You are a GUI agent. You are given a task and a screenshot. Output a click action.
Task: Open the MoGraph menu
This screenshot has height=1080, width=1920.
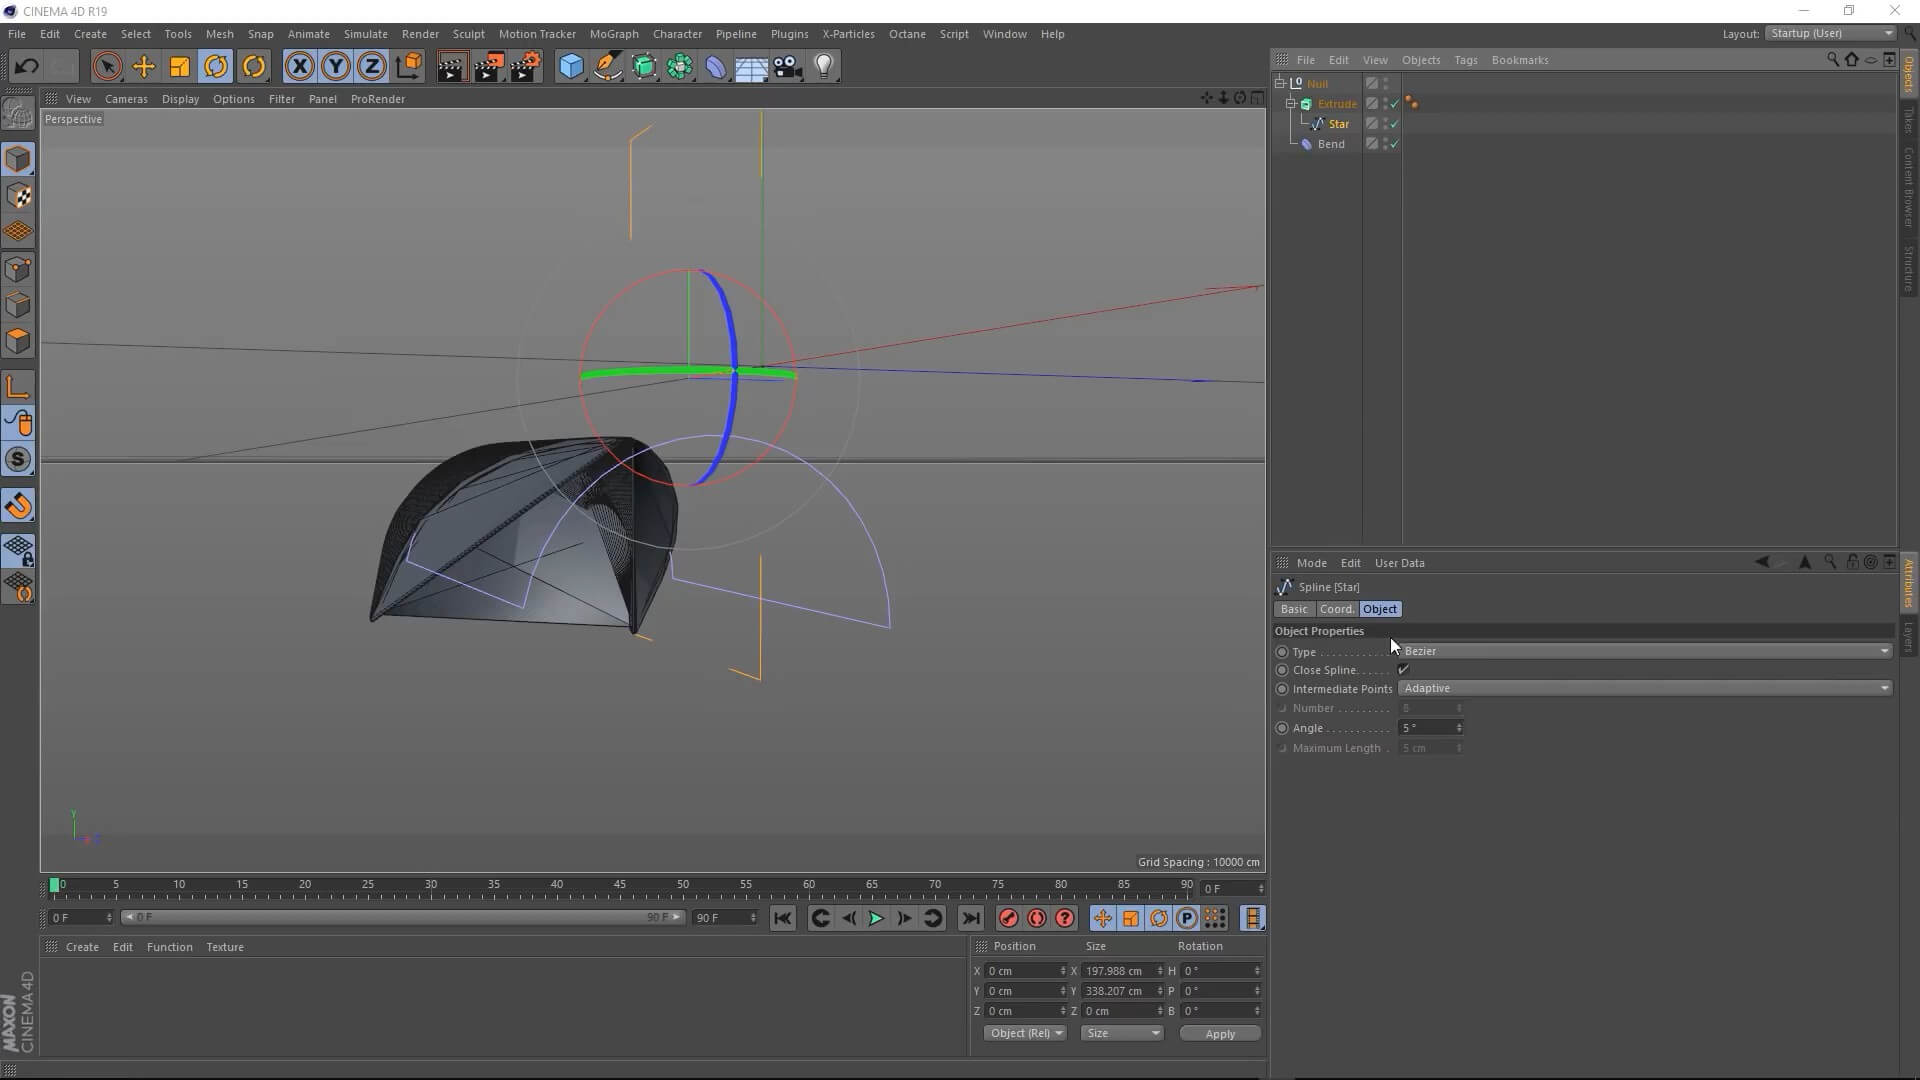click(613, 34)
